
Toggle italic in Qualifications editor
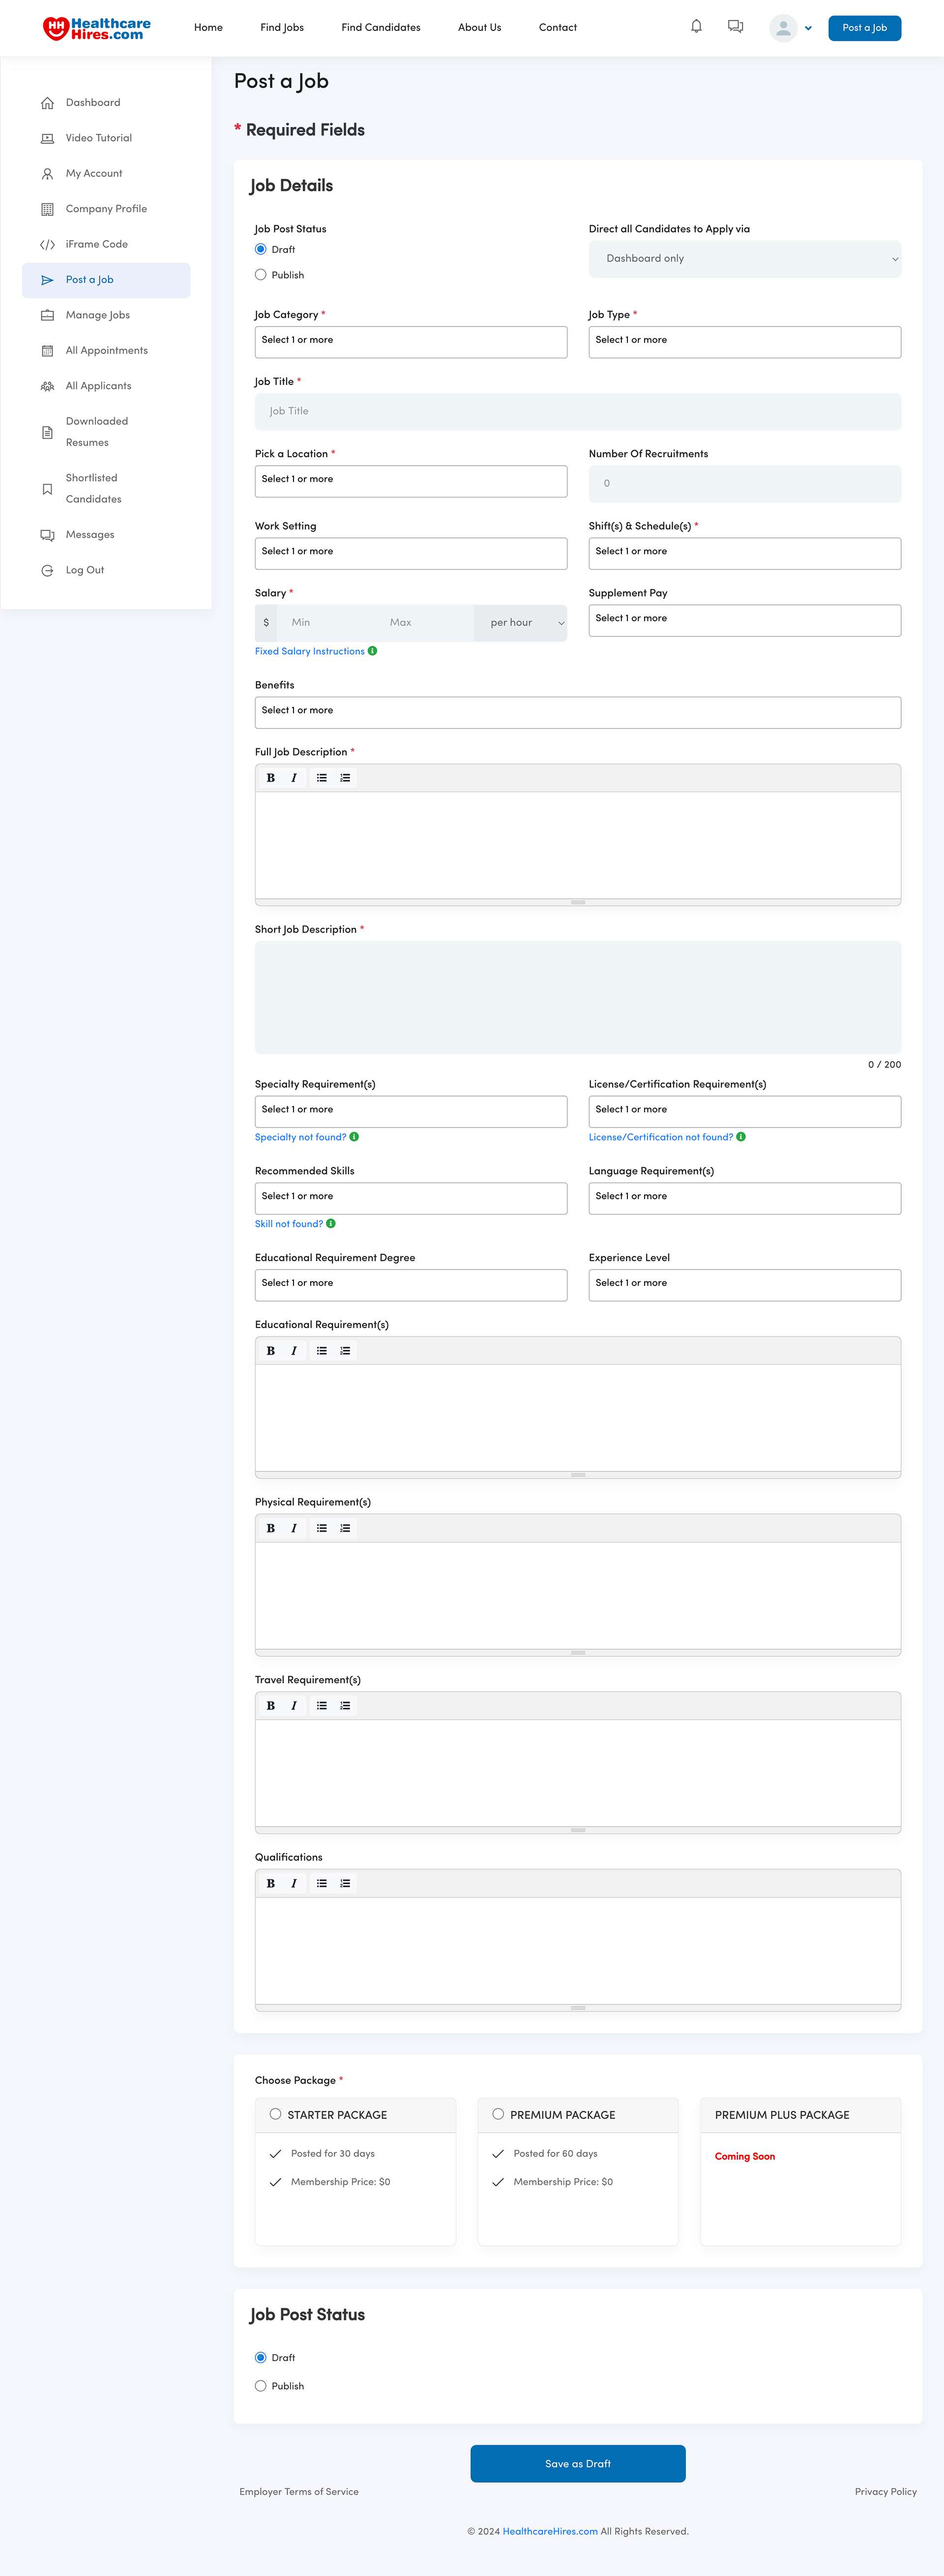click(294, 1883)
